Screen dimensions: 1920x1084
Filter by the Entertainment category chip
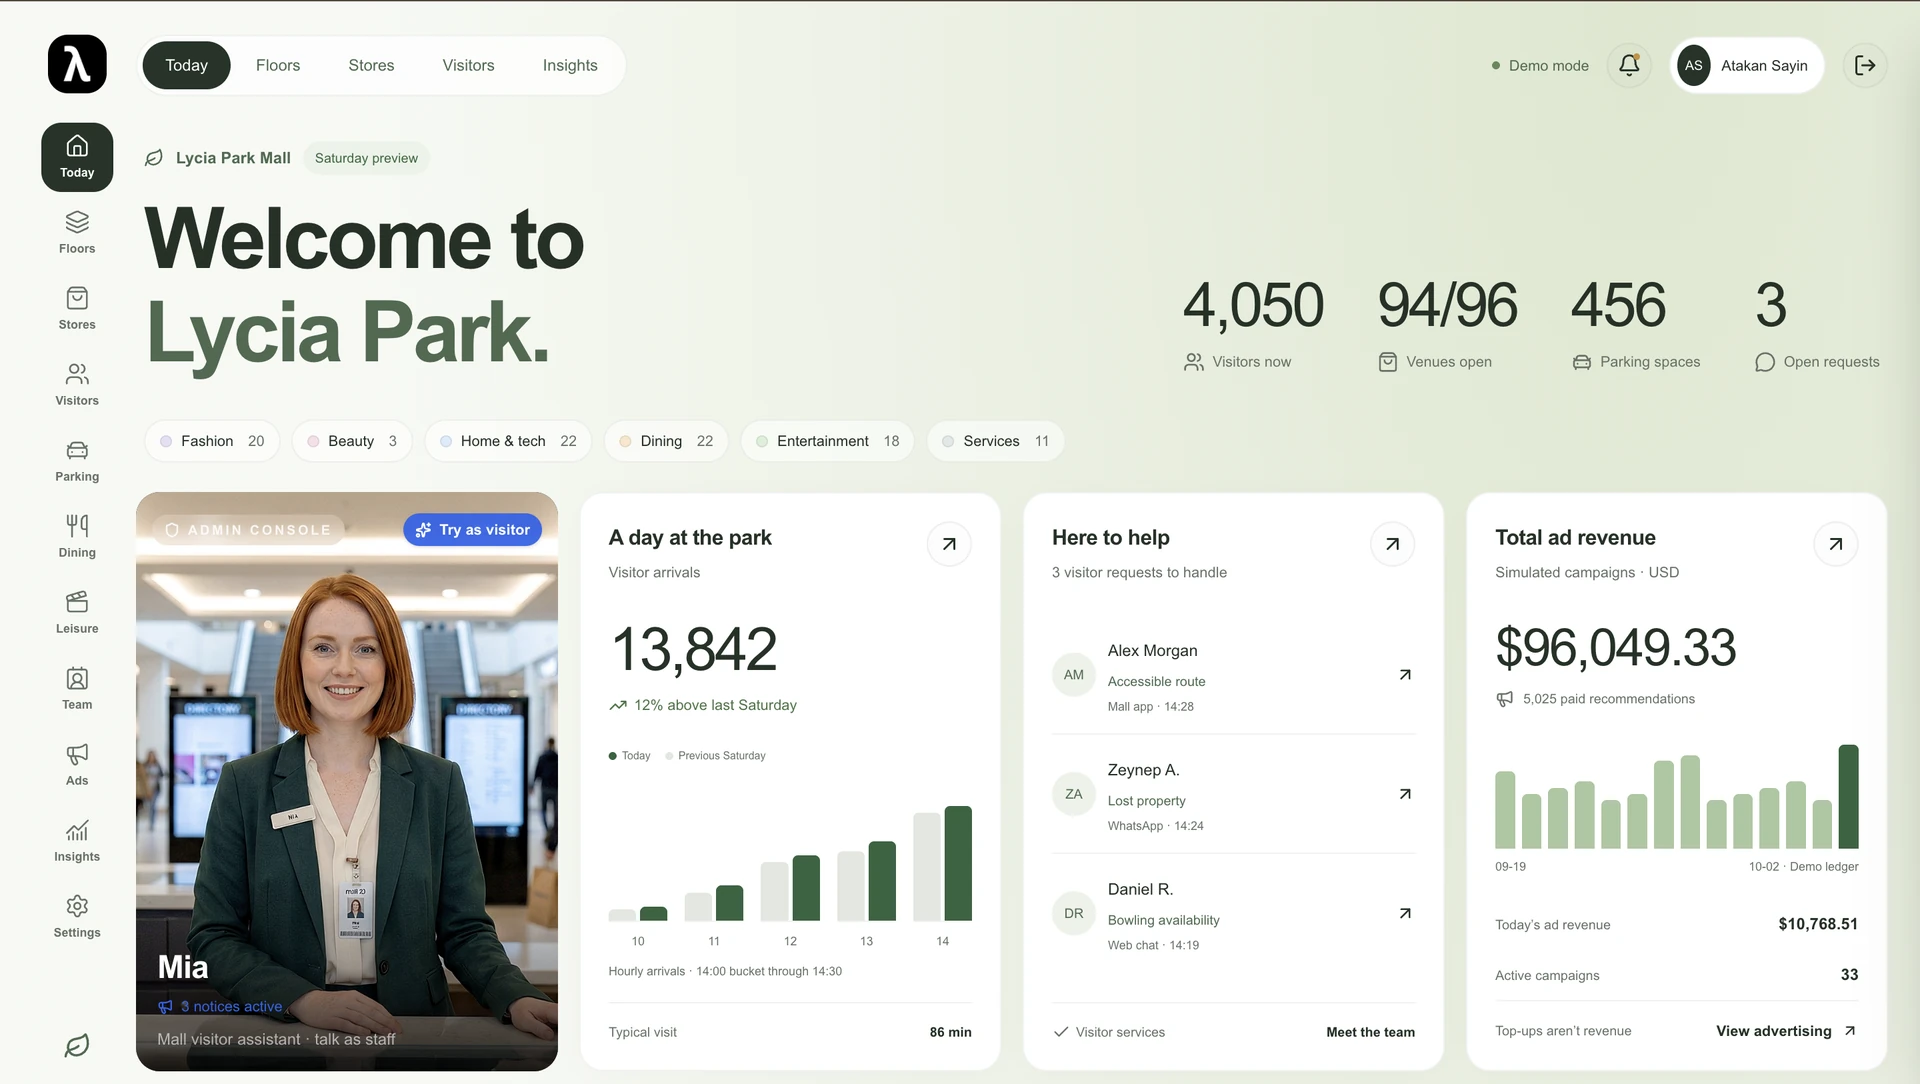[827, 441]
